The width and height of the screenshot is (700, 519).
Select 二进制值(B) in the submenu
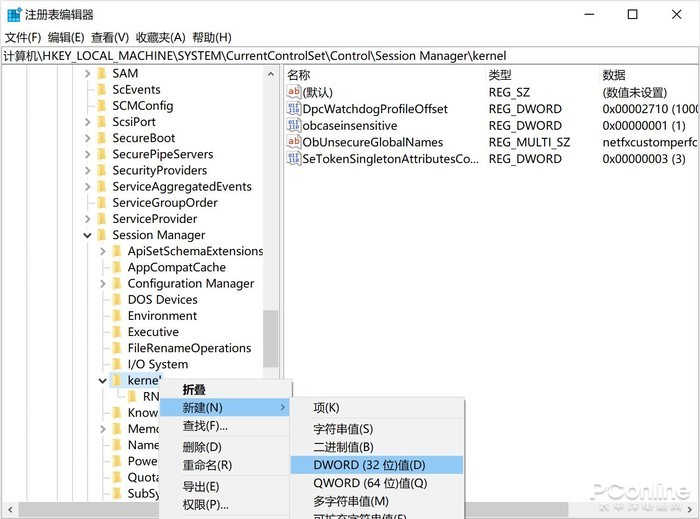[376, 447]
